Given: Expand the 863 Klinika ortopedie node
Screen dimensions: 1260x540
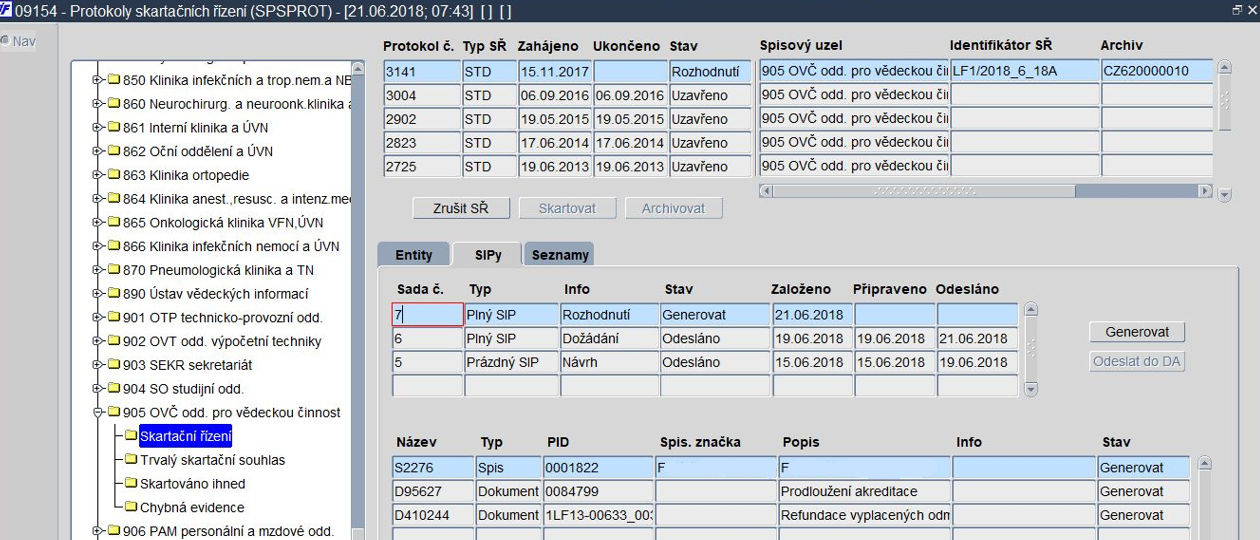Looking at the screenshot, I should (x=98, y=175).
